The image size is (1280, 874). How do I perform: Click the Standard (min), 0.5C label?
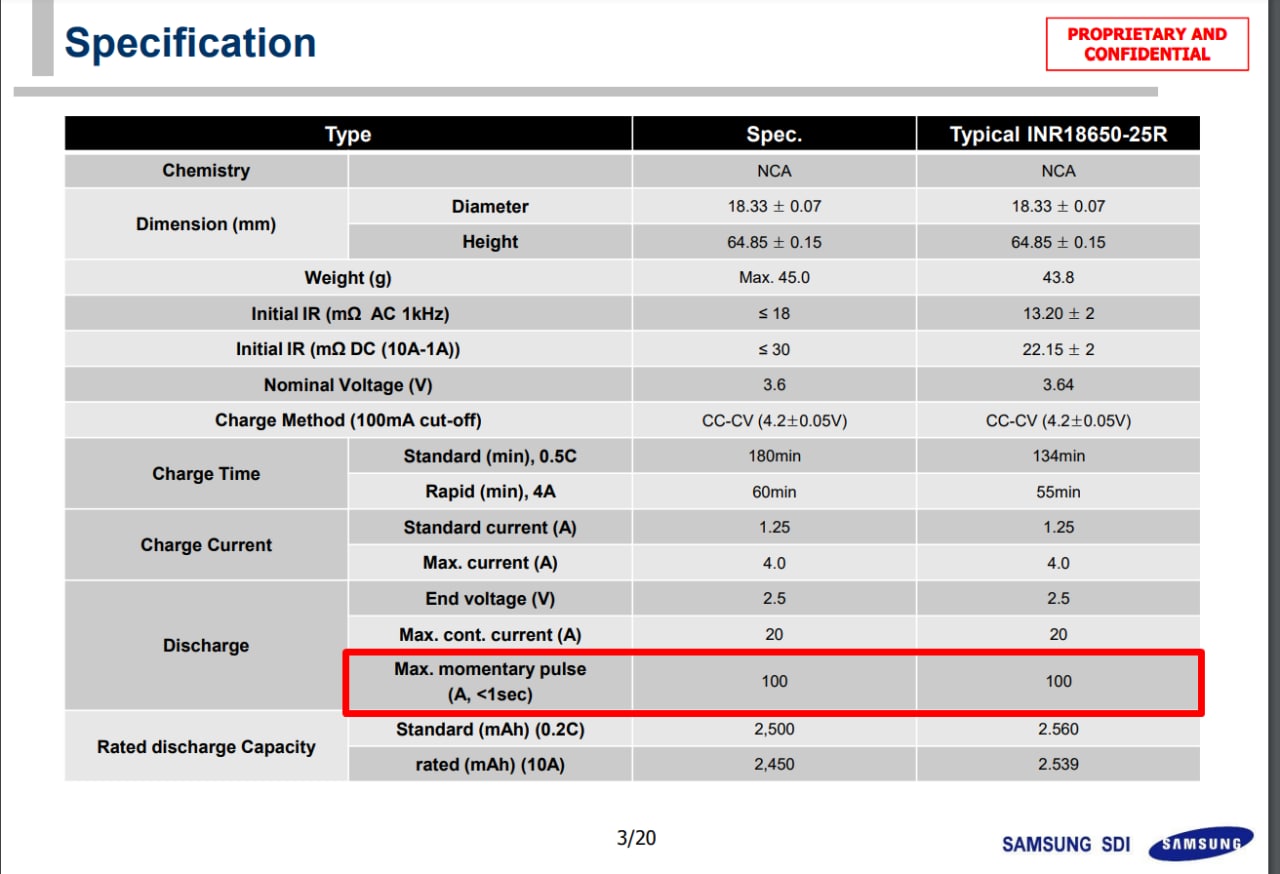[490, 456]
